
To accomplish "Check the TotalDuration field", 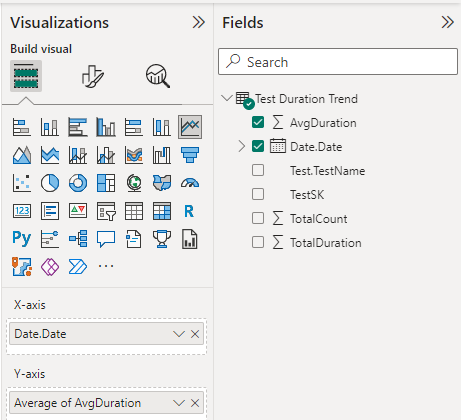I will click(258, 242).
